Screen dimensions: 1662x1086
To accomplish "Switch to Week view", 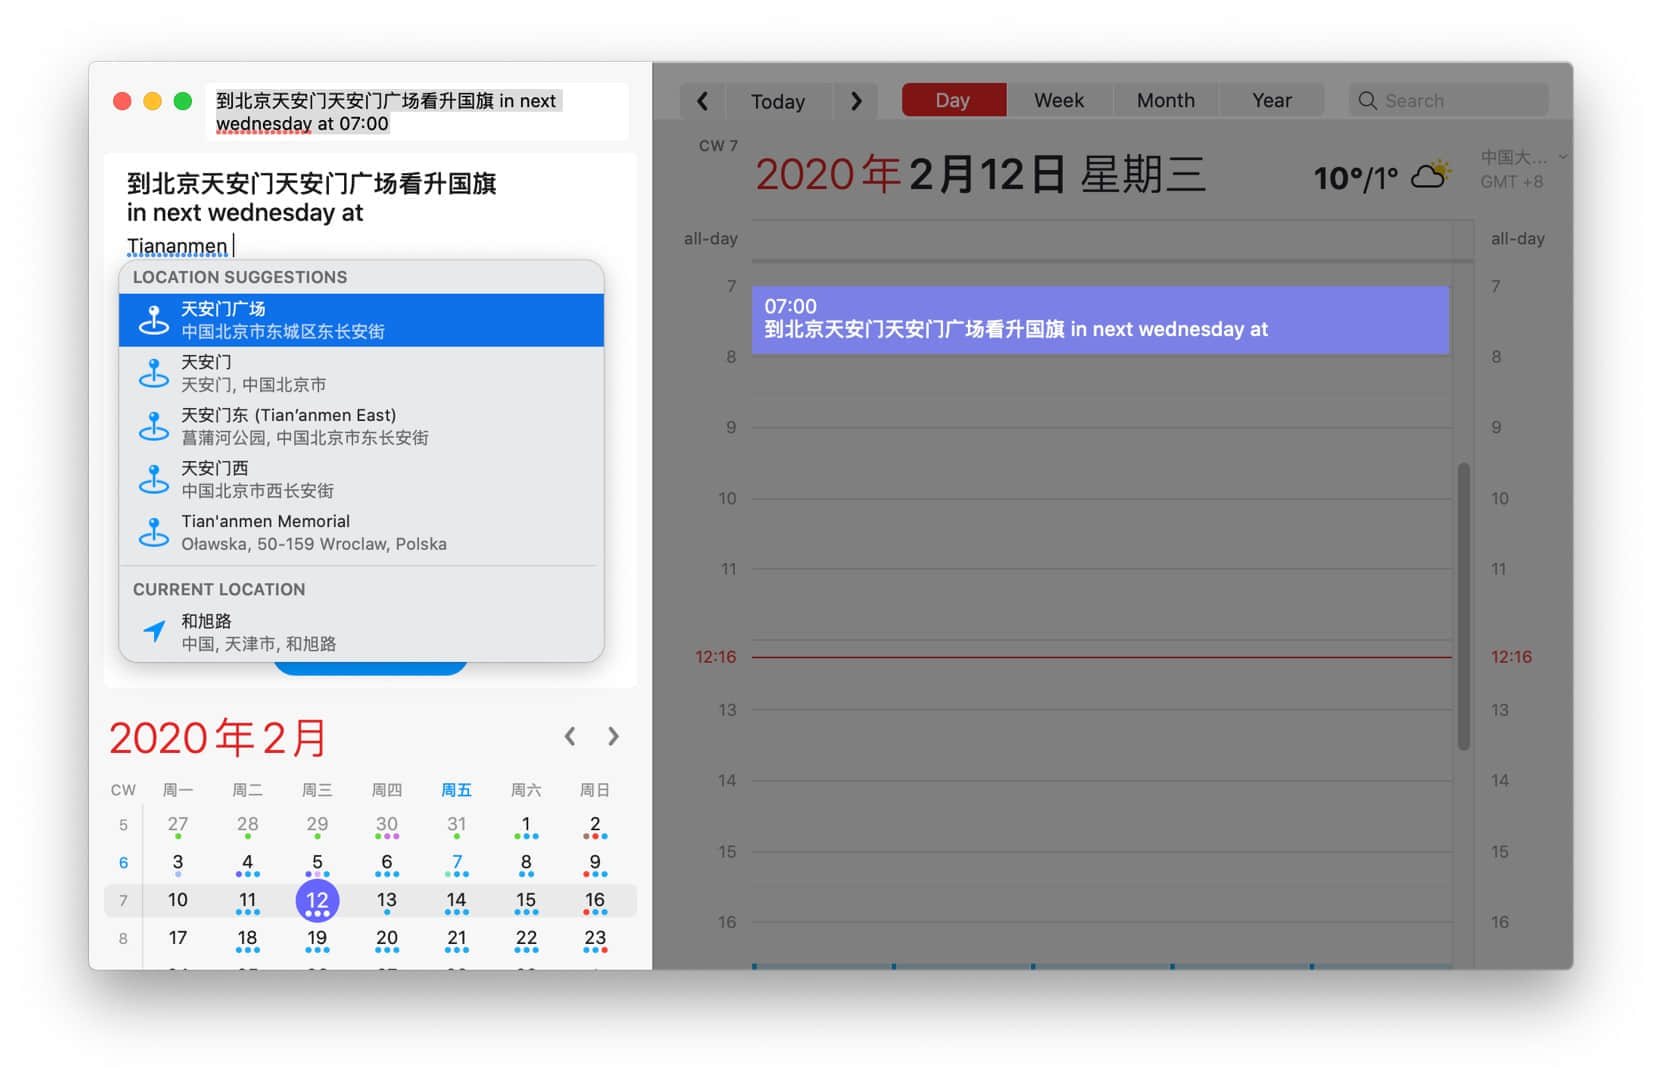I will (x=1058, y=101).
